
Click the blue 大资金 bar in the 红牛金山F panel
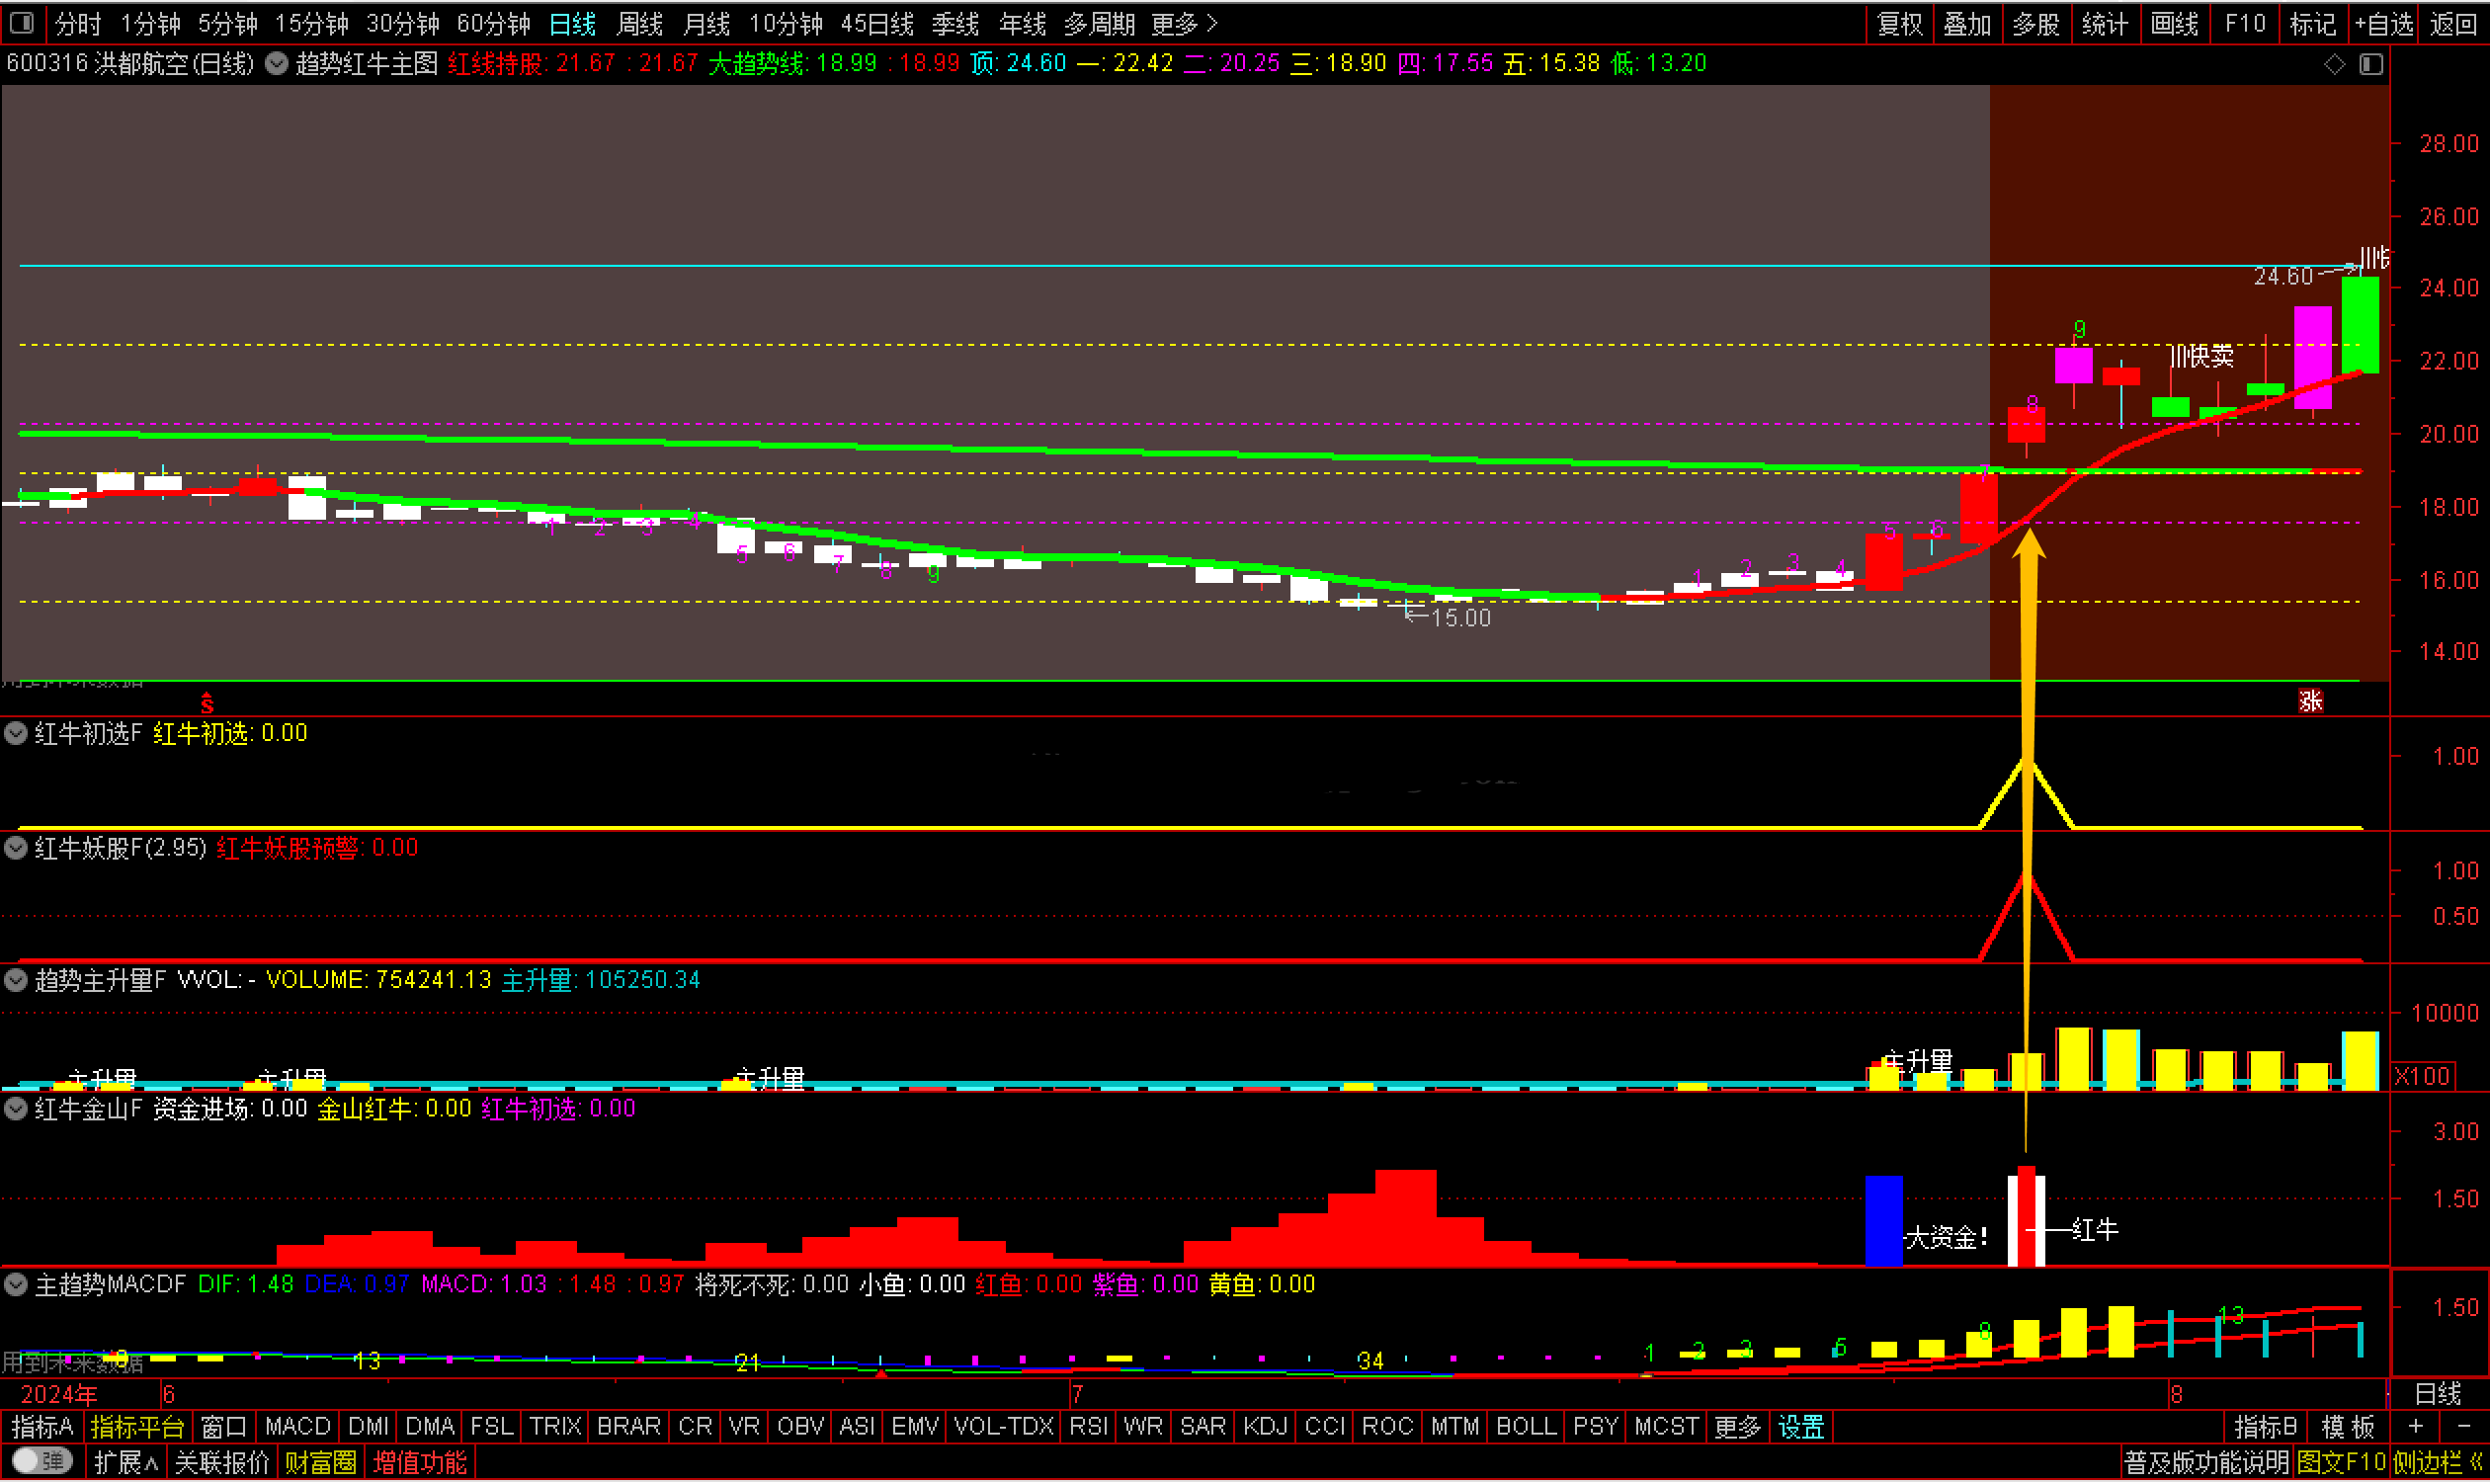[1884, 1220]
